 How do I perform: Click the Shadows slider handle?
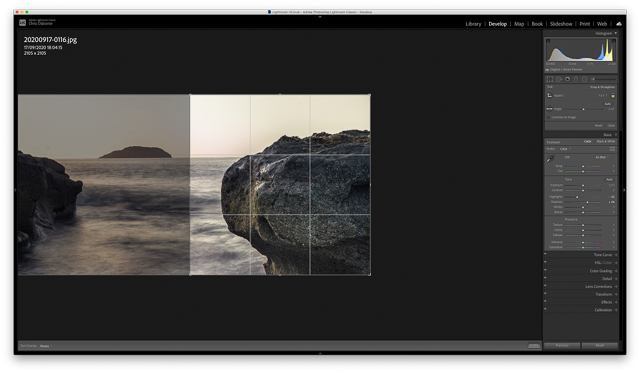pyautogui.click(x=587, y=202)
